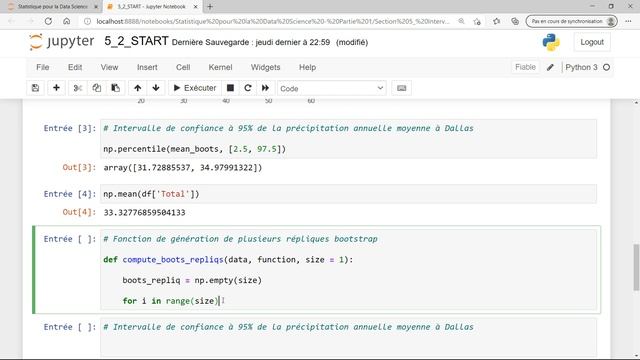Click the Fiable trust indicator

coord(525,67)
